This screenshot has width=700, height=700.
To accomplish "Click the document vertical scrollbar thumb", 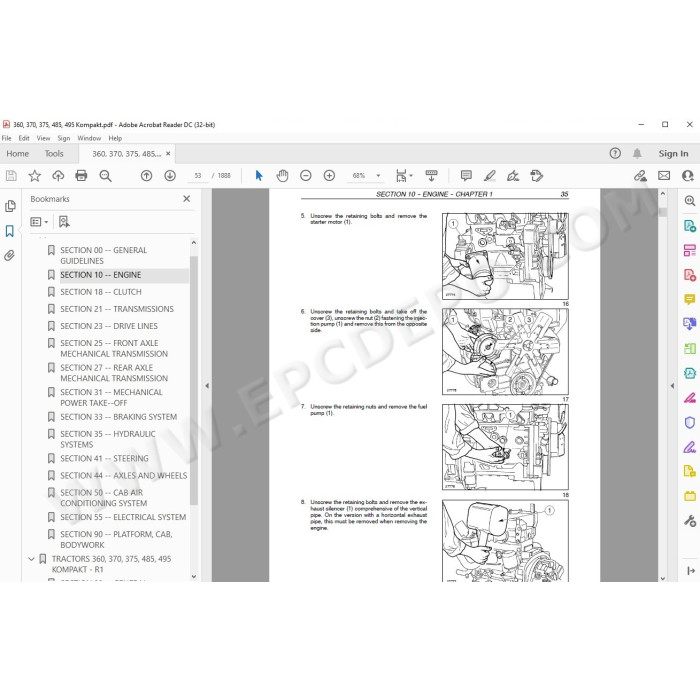I will (662, 212).
